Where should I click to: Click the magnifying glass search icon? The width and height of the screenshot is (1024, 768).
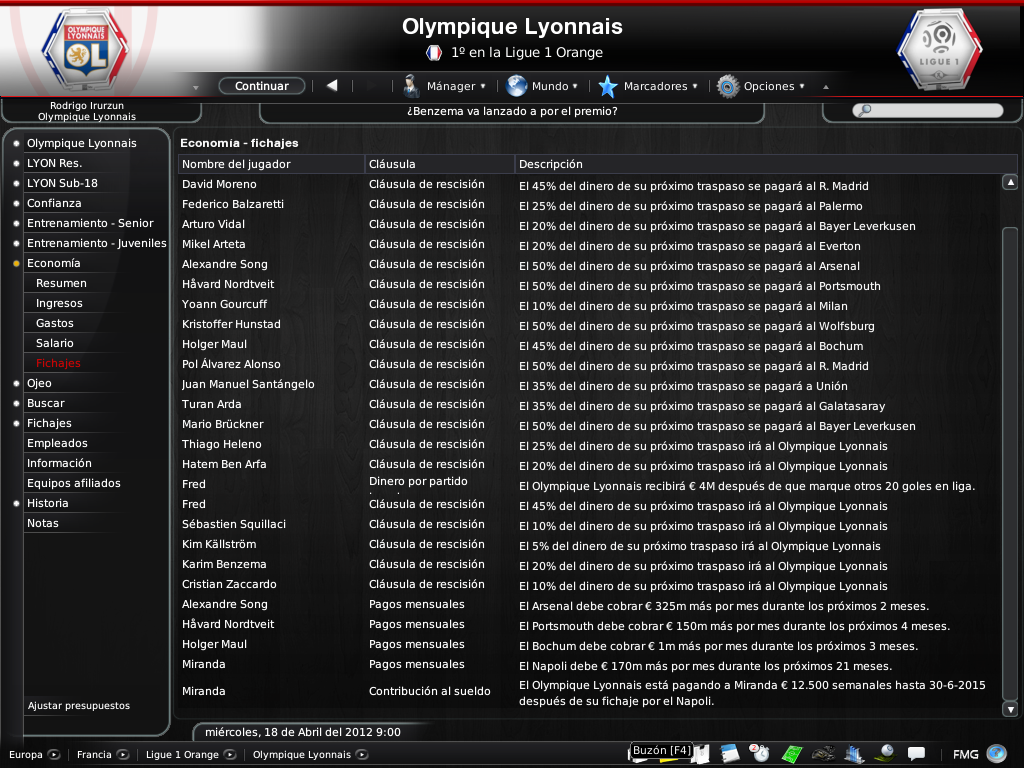point(864,110)
